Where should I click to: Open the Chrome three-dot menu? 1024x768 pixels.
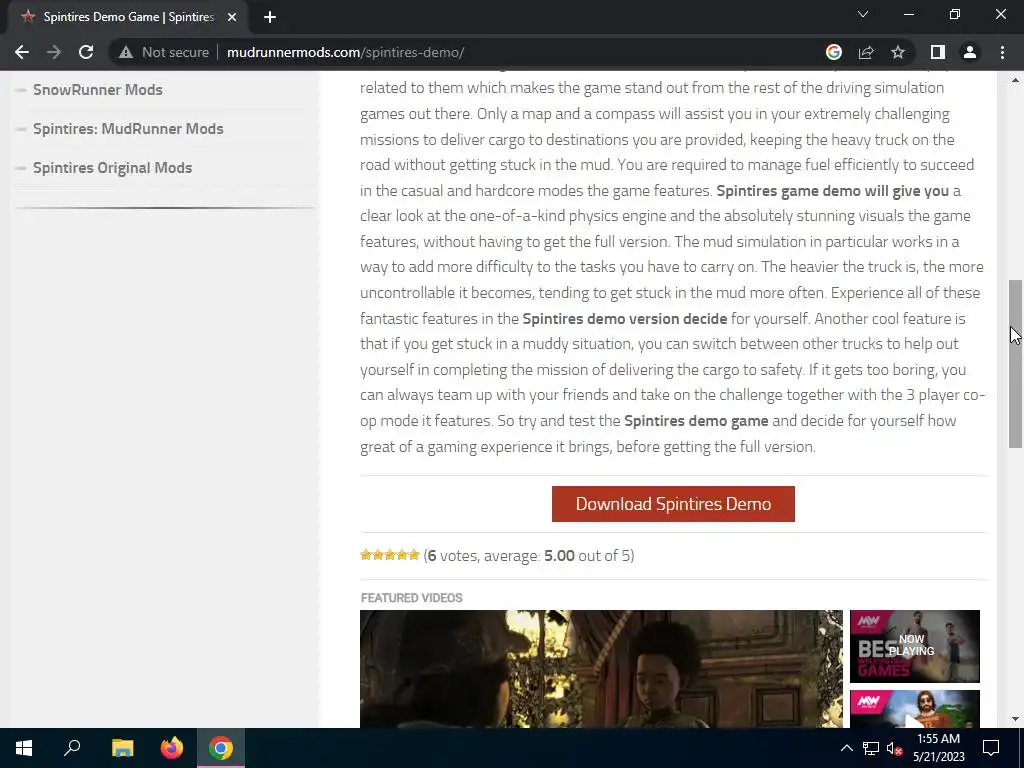pos(1002,52)
